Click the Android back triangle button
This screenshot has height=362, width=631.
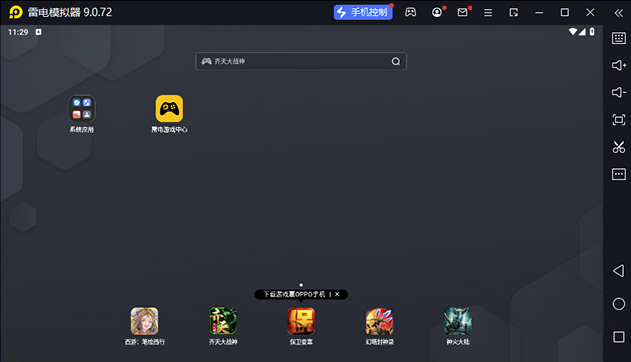pyautogui.click(x=619, y=271)
